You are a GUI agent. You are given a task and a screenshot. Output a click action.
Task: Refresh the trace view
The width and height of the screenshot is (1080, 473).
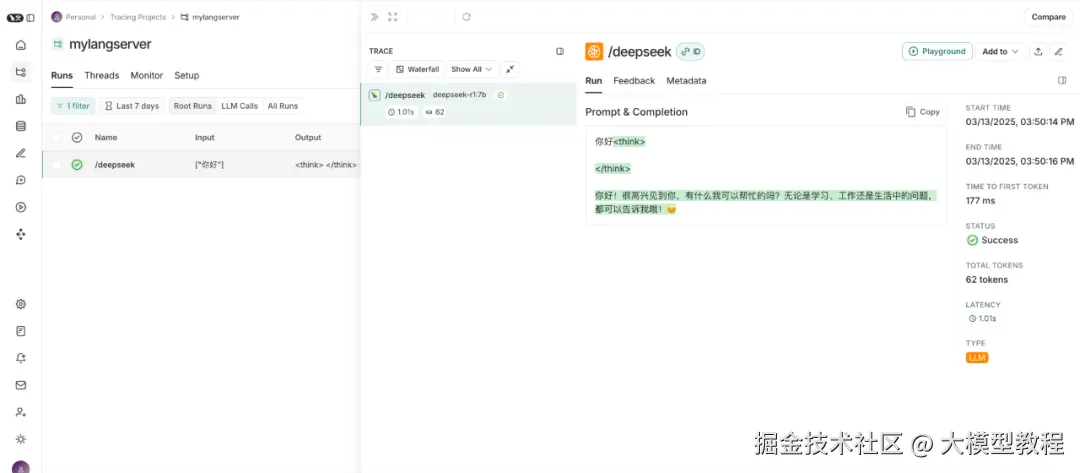[466, 17]
